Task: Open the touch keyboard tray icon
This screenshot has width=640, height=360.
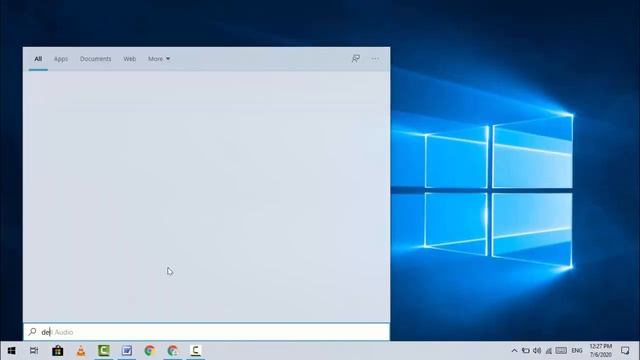Action: tap(561, 351)
